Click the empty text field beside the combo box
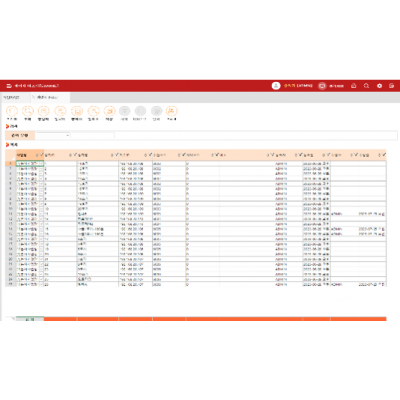Viewport: 400px width, 400px height. click(93, 135)
